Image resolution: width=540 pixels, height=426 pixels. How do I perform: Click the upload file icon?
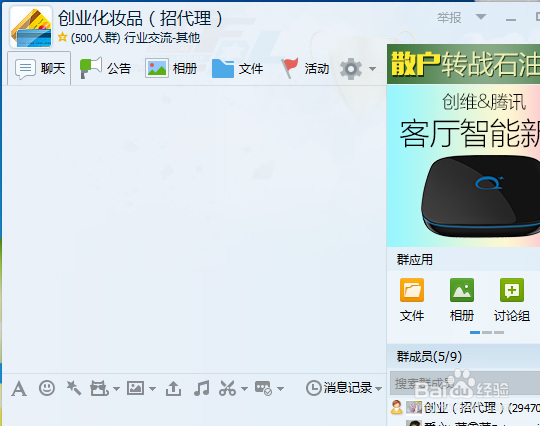173,388
